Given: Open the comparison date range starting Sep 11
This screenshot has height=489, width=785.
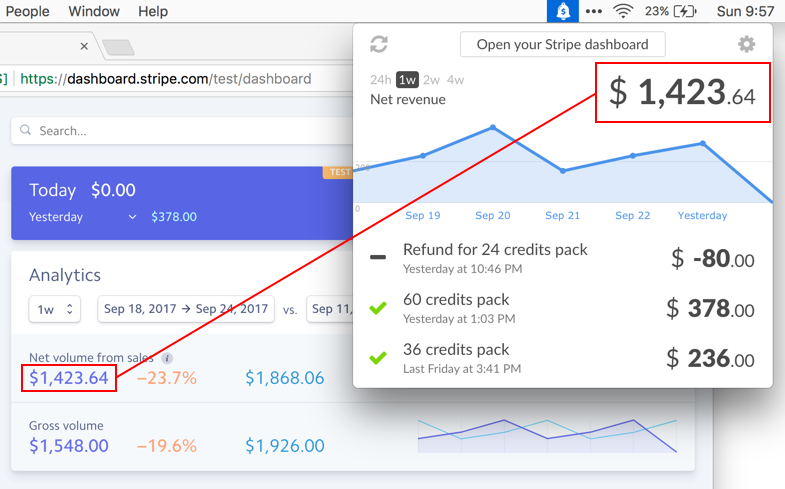Looking at the screenshot, I should click(x=330, y=309).
